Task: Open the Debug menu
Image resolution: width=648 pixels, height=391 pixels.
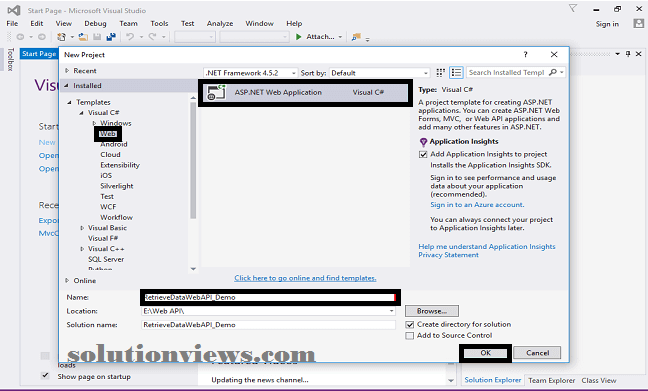Action: [x=95, y=24]
